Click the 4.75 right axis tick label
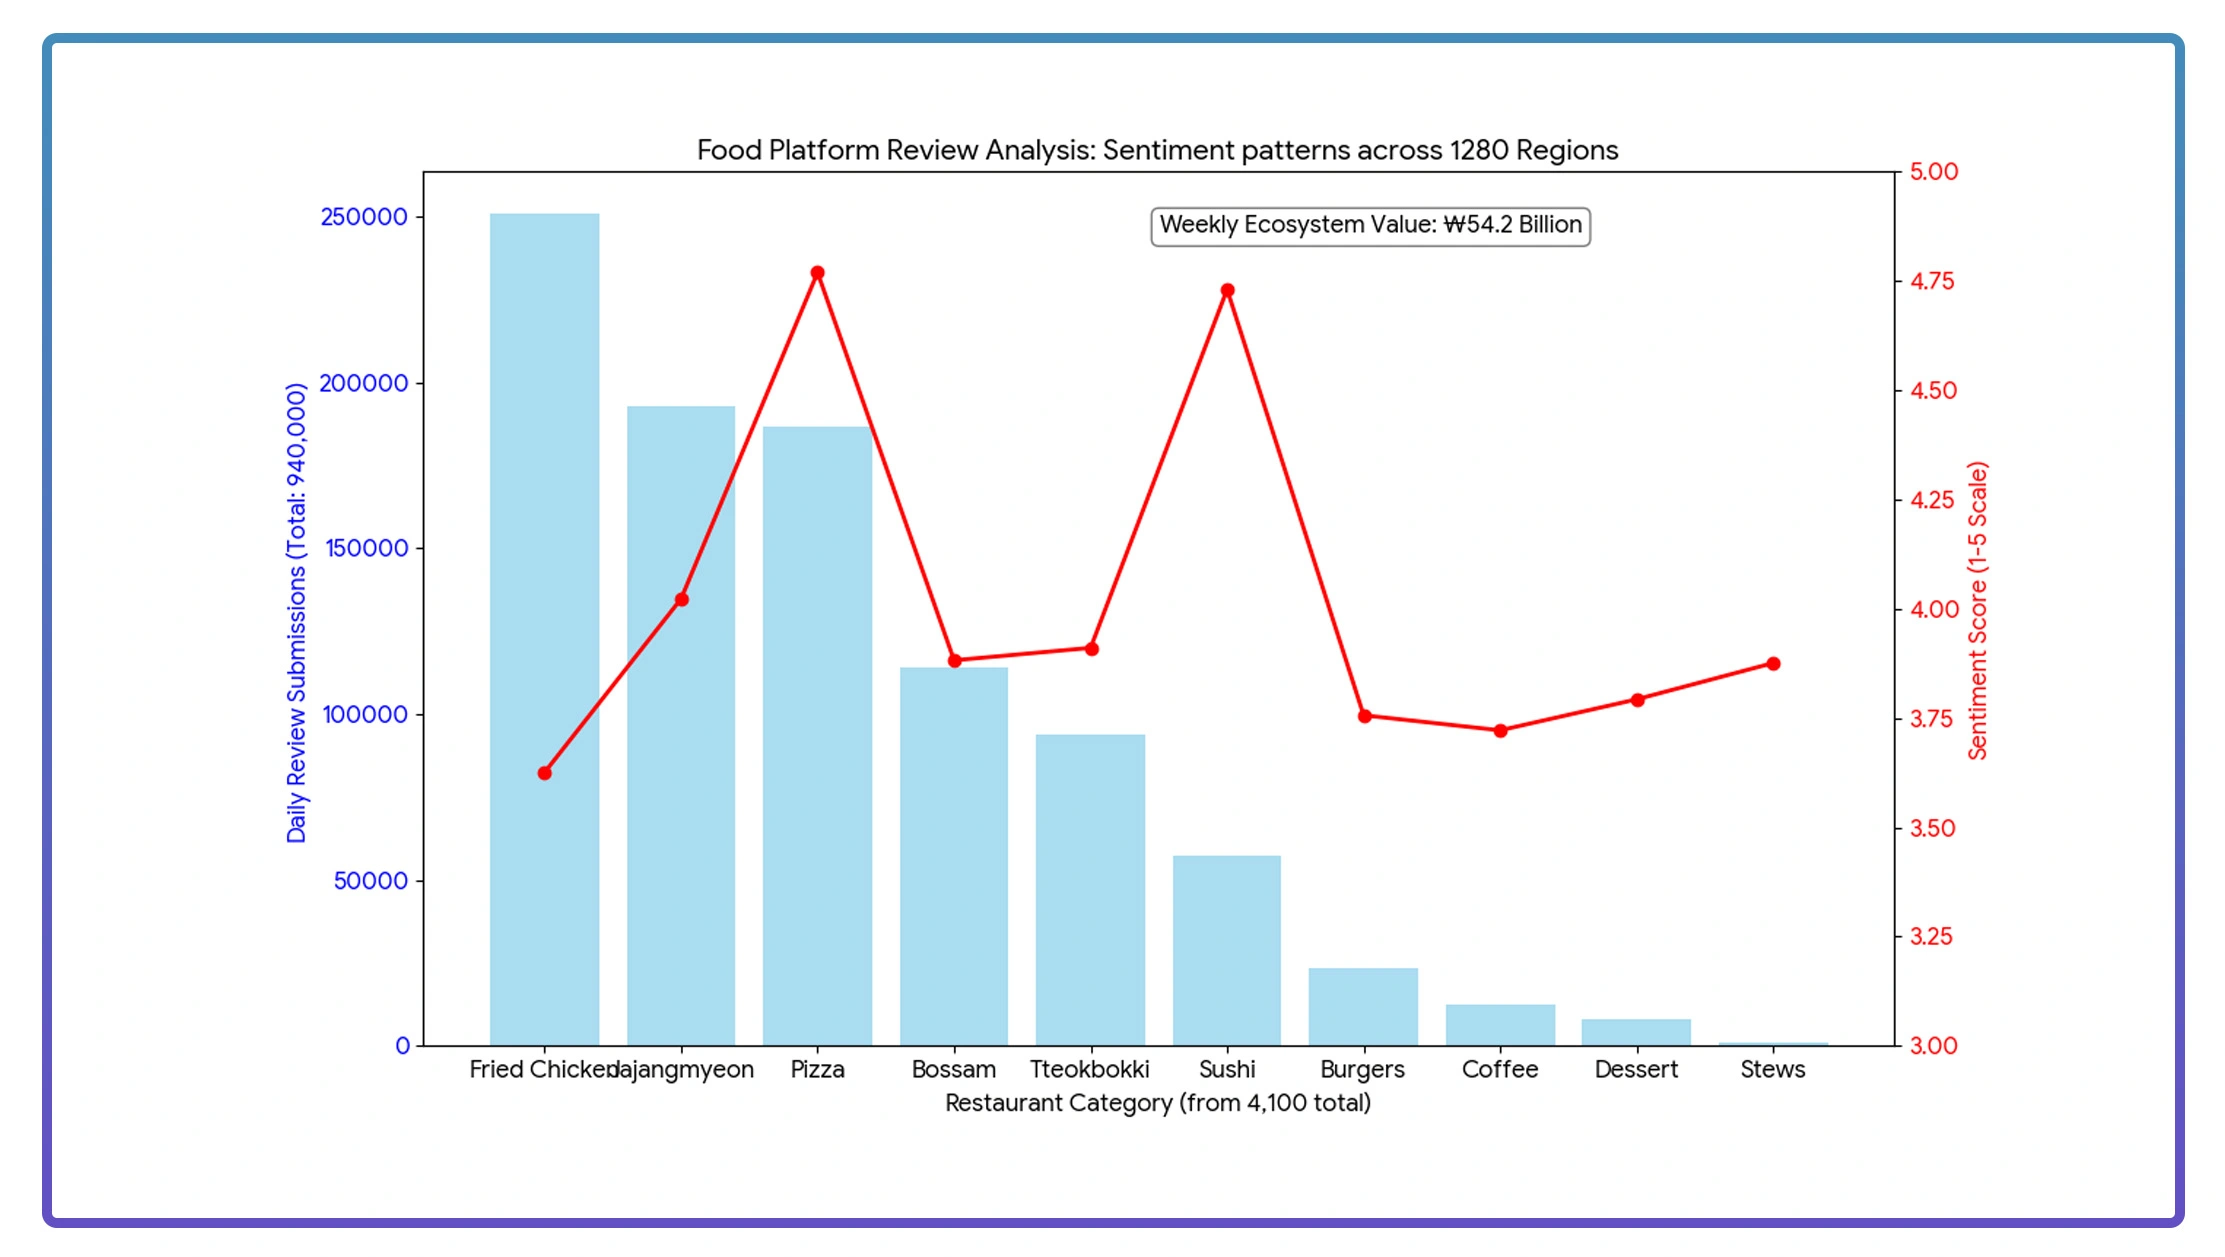This screenshot has height=1257, width=2225. click(x=1931, y=281)
